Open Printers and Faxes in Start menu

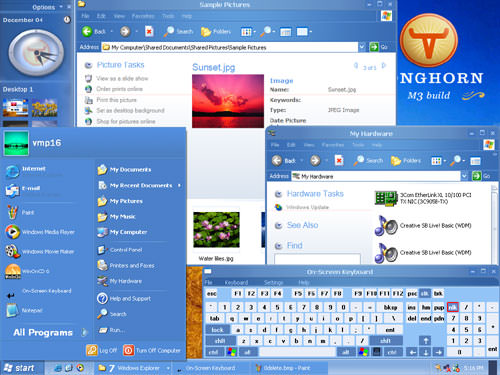(126, 266)
